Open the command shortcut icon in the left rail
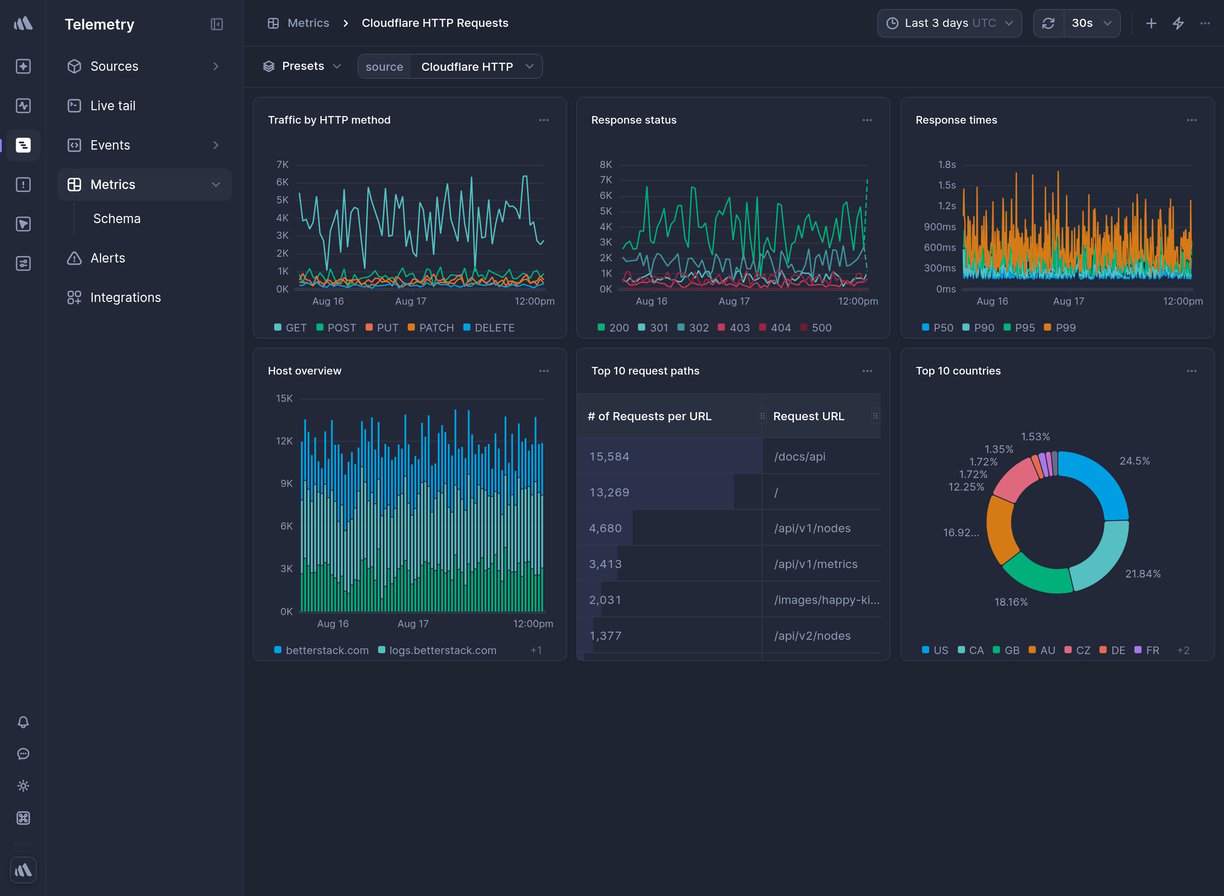The image size is (1224, 896). [23, 818]
